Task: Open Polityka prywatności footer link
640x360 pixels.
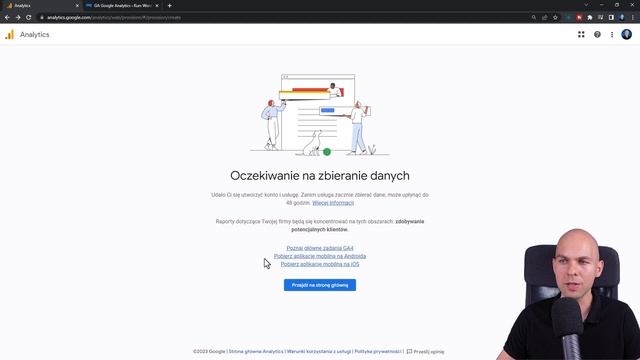Action: 378,351
